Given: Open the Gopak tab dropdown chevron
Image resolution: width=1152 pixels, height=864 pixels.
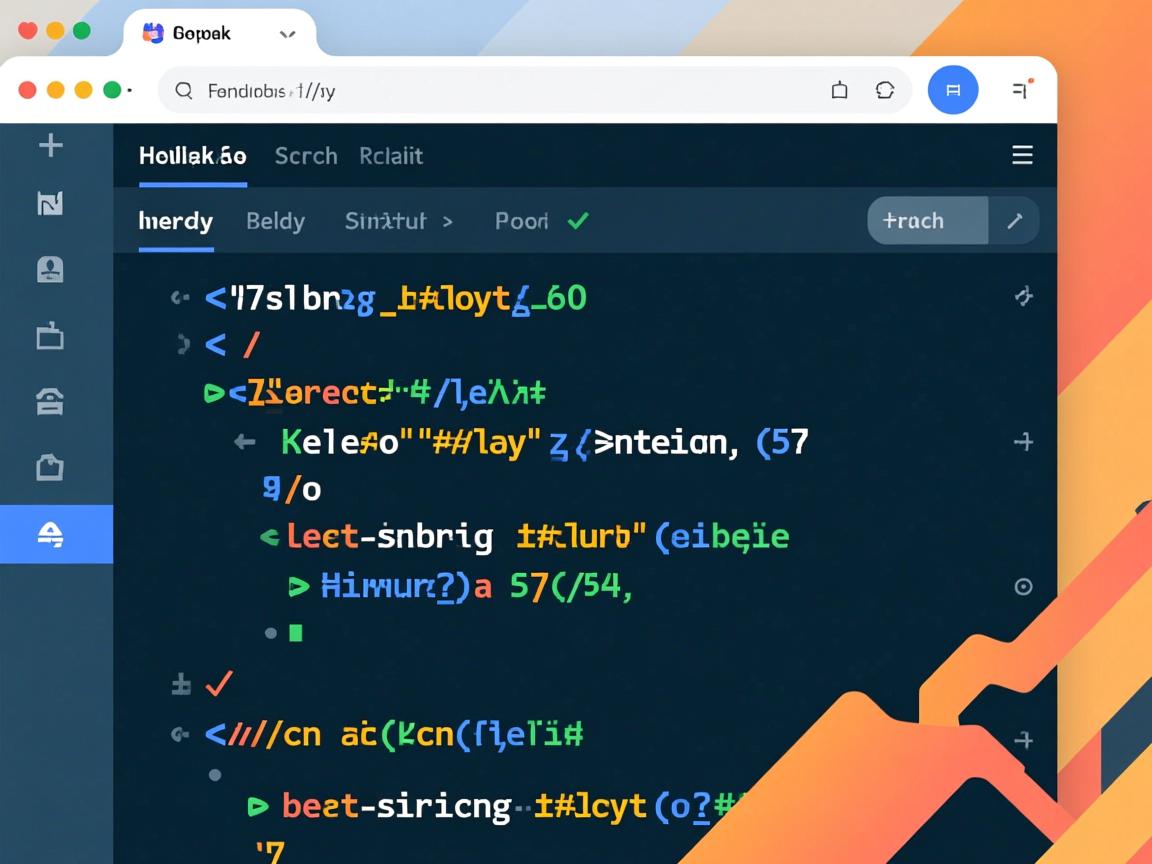Looking at the screenshot, I should [288, 34].
